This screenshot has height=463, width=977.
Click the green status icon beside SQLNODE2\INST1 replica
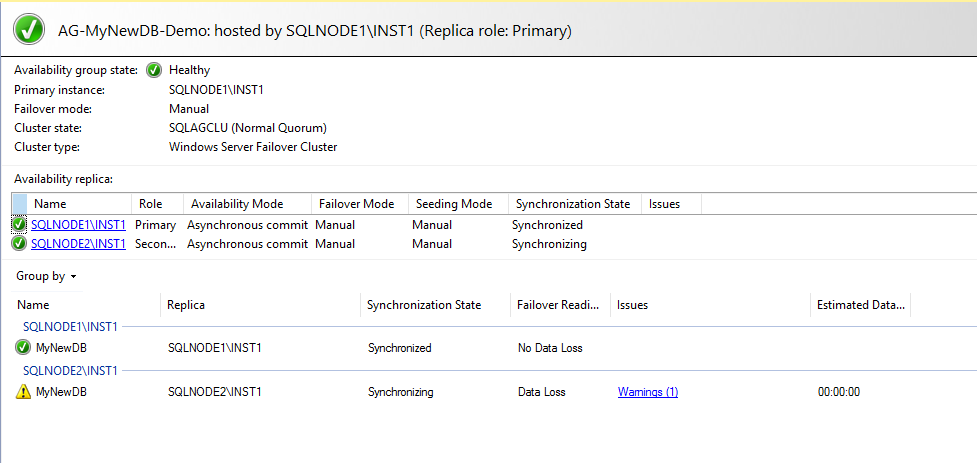19,244
